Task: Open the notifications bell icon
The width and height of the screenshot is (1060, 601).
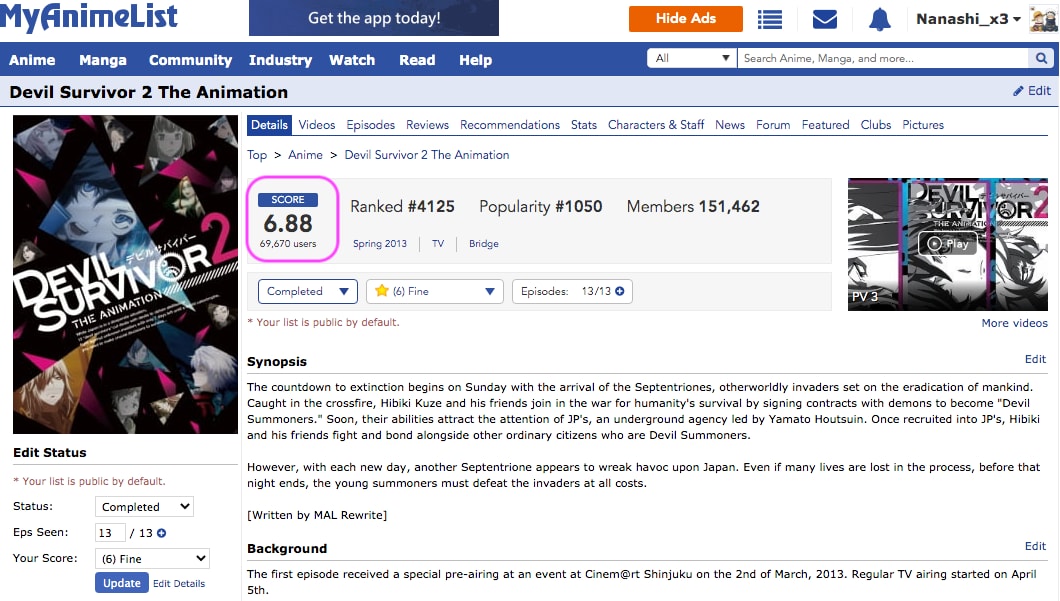Action: click(880, 19)
